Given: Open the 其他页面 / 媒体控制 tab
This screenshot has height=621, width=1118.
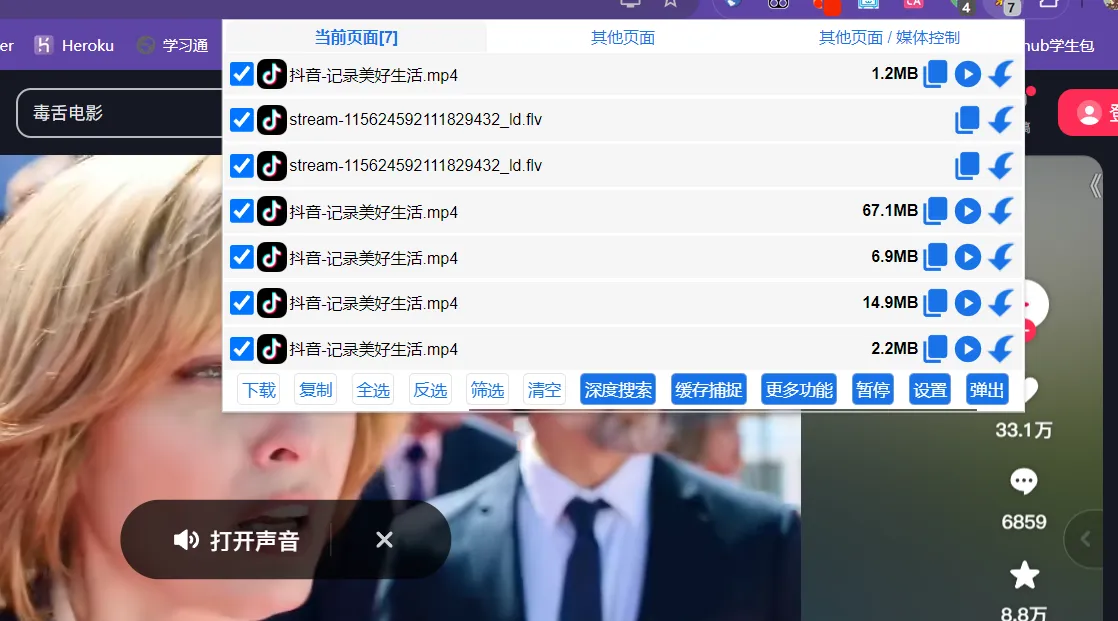Looking at the screenshot, I should click(889, 38).
